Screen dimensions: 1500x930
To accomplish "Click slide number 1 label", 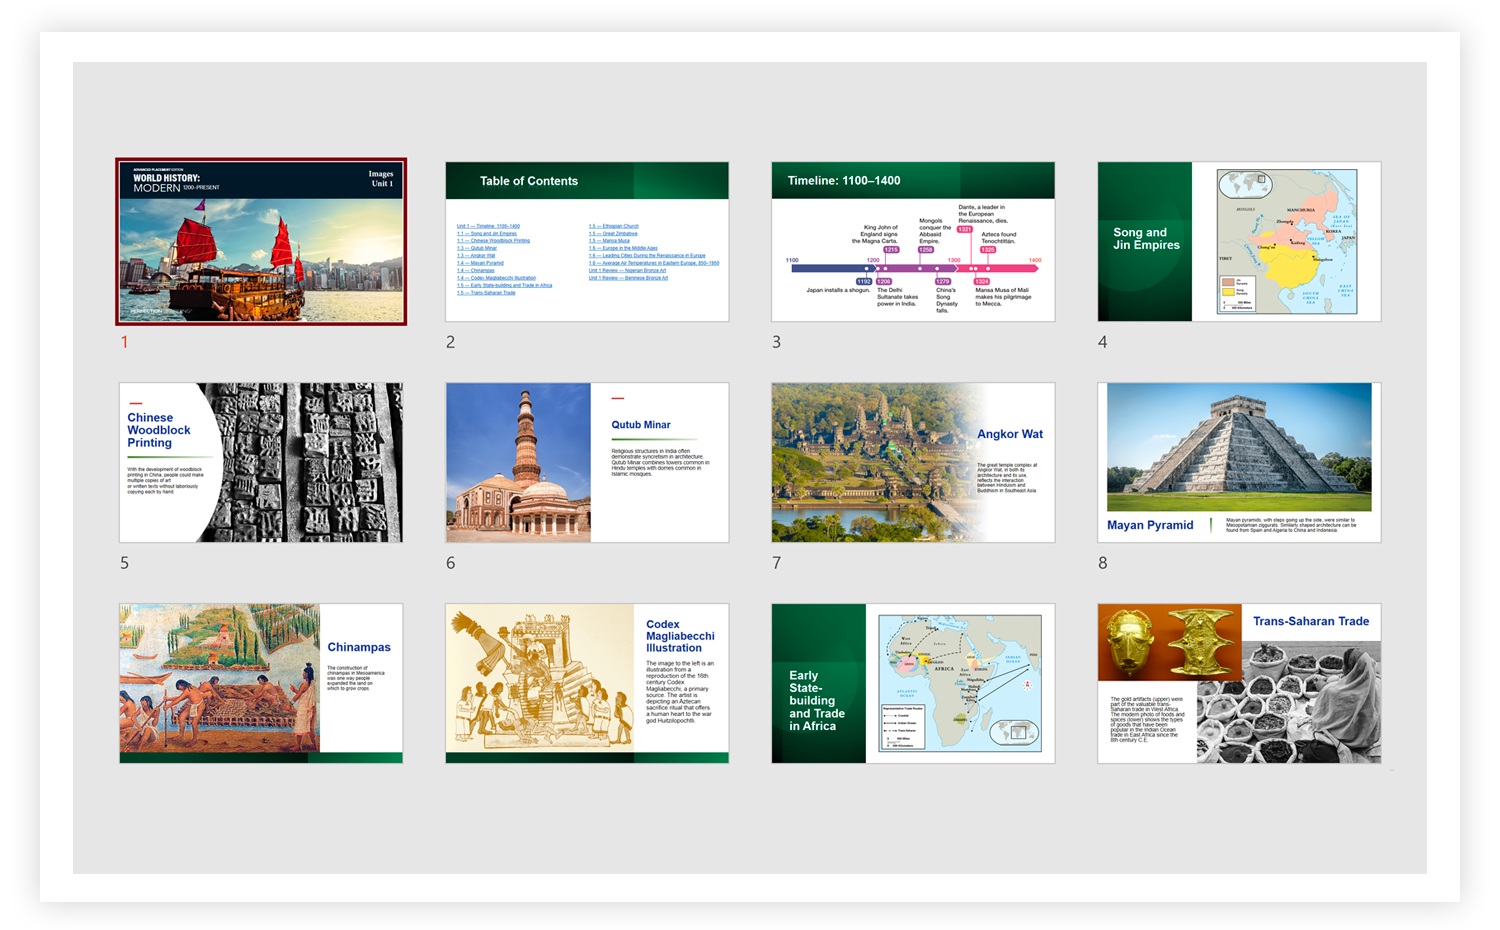I will (x=125, y=342).
